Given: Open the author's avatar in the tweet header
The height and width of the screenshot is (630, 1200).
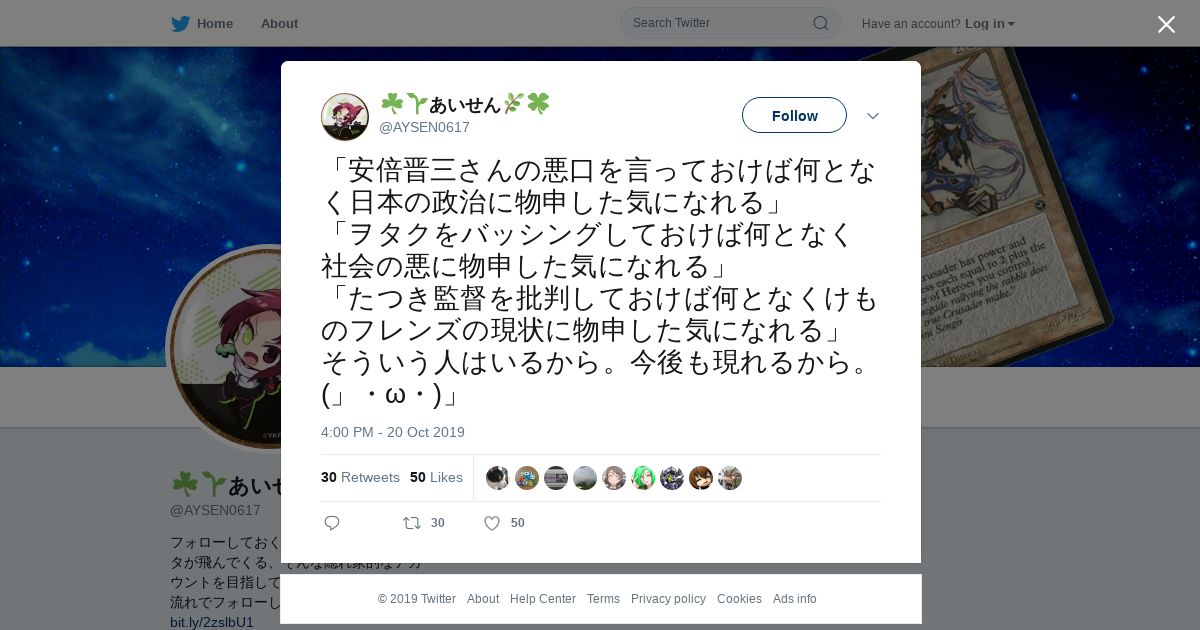Looking at the screenshot, I should [x=345, y=117].
